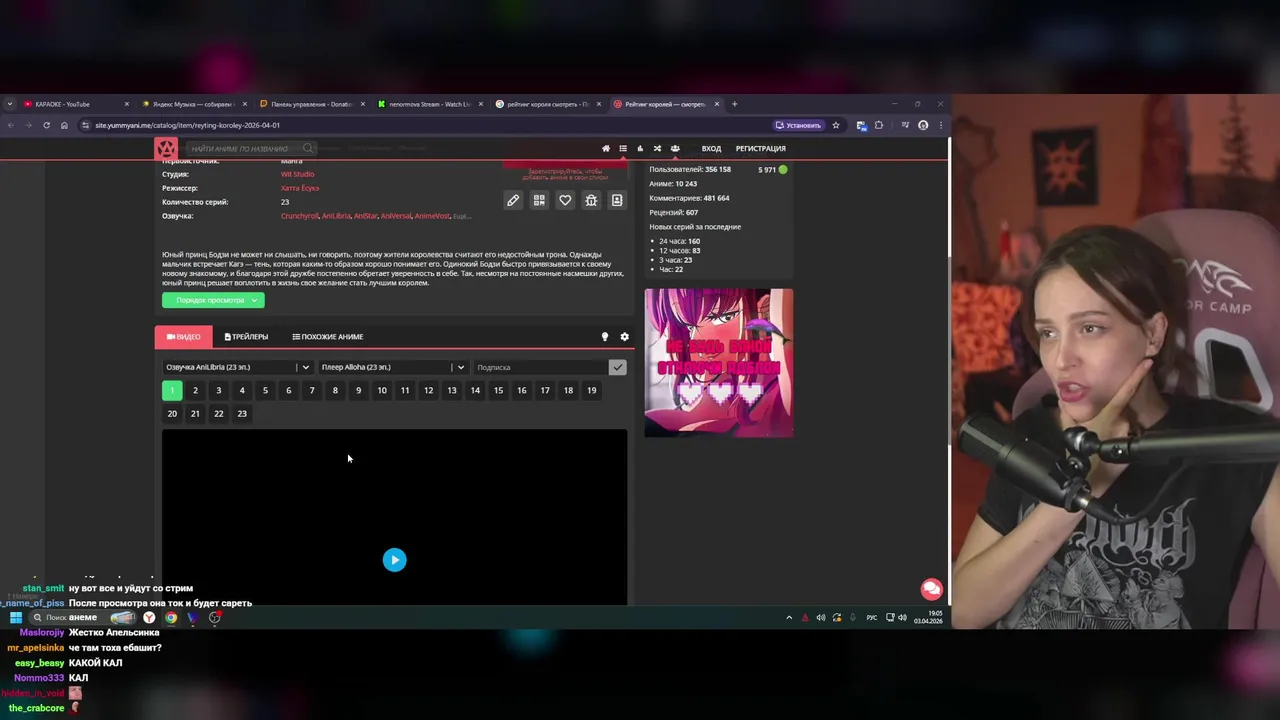Open the AniLibria voiceover link
1280x720 pixels.
point(335,216)
